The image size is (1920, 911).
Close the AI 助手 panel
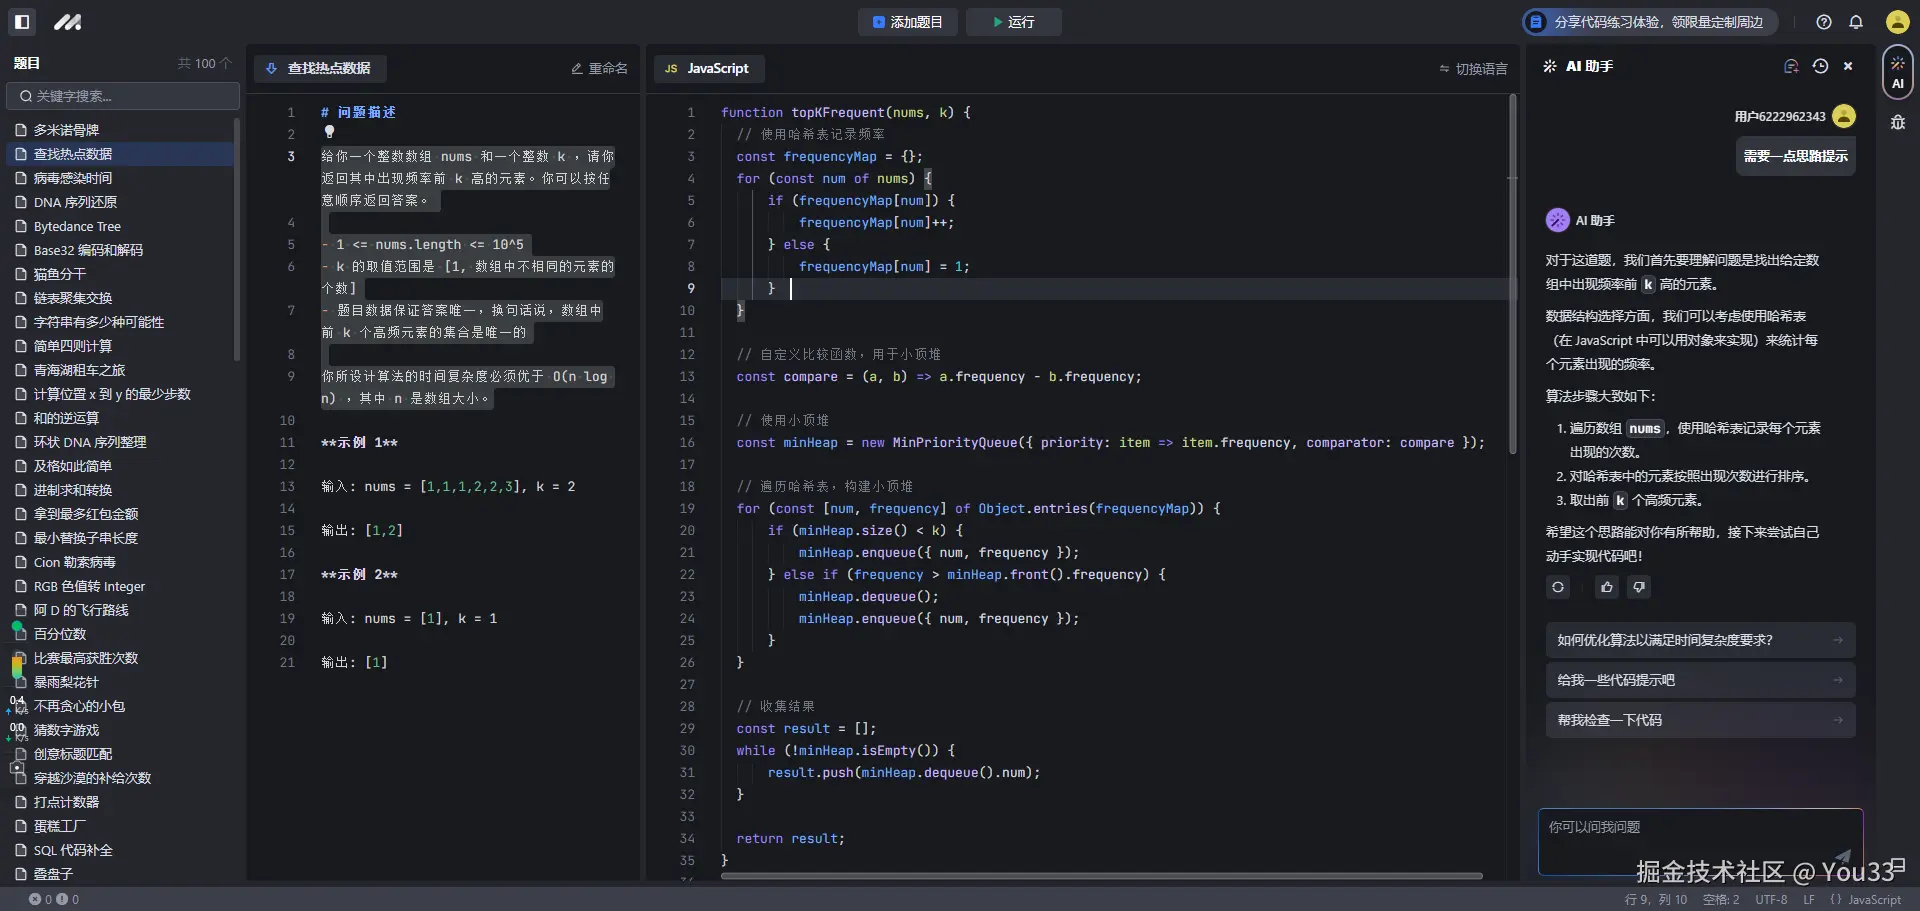tap(1848, 66)
